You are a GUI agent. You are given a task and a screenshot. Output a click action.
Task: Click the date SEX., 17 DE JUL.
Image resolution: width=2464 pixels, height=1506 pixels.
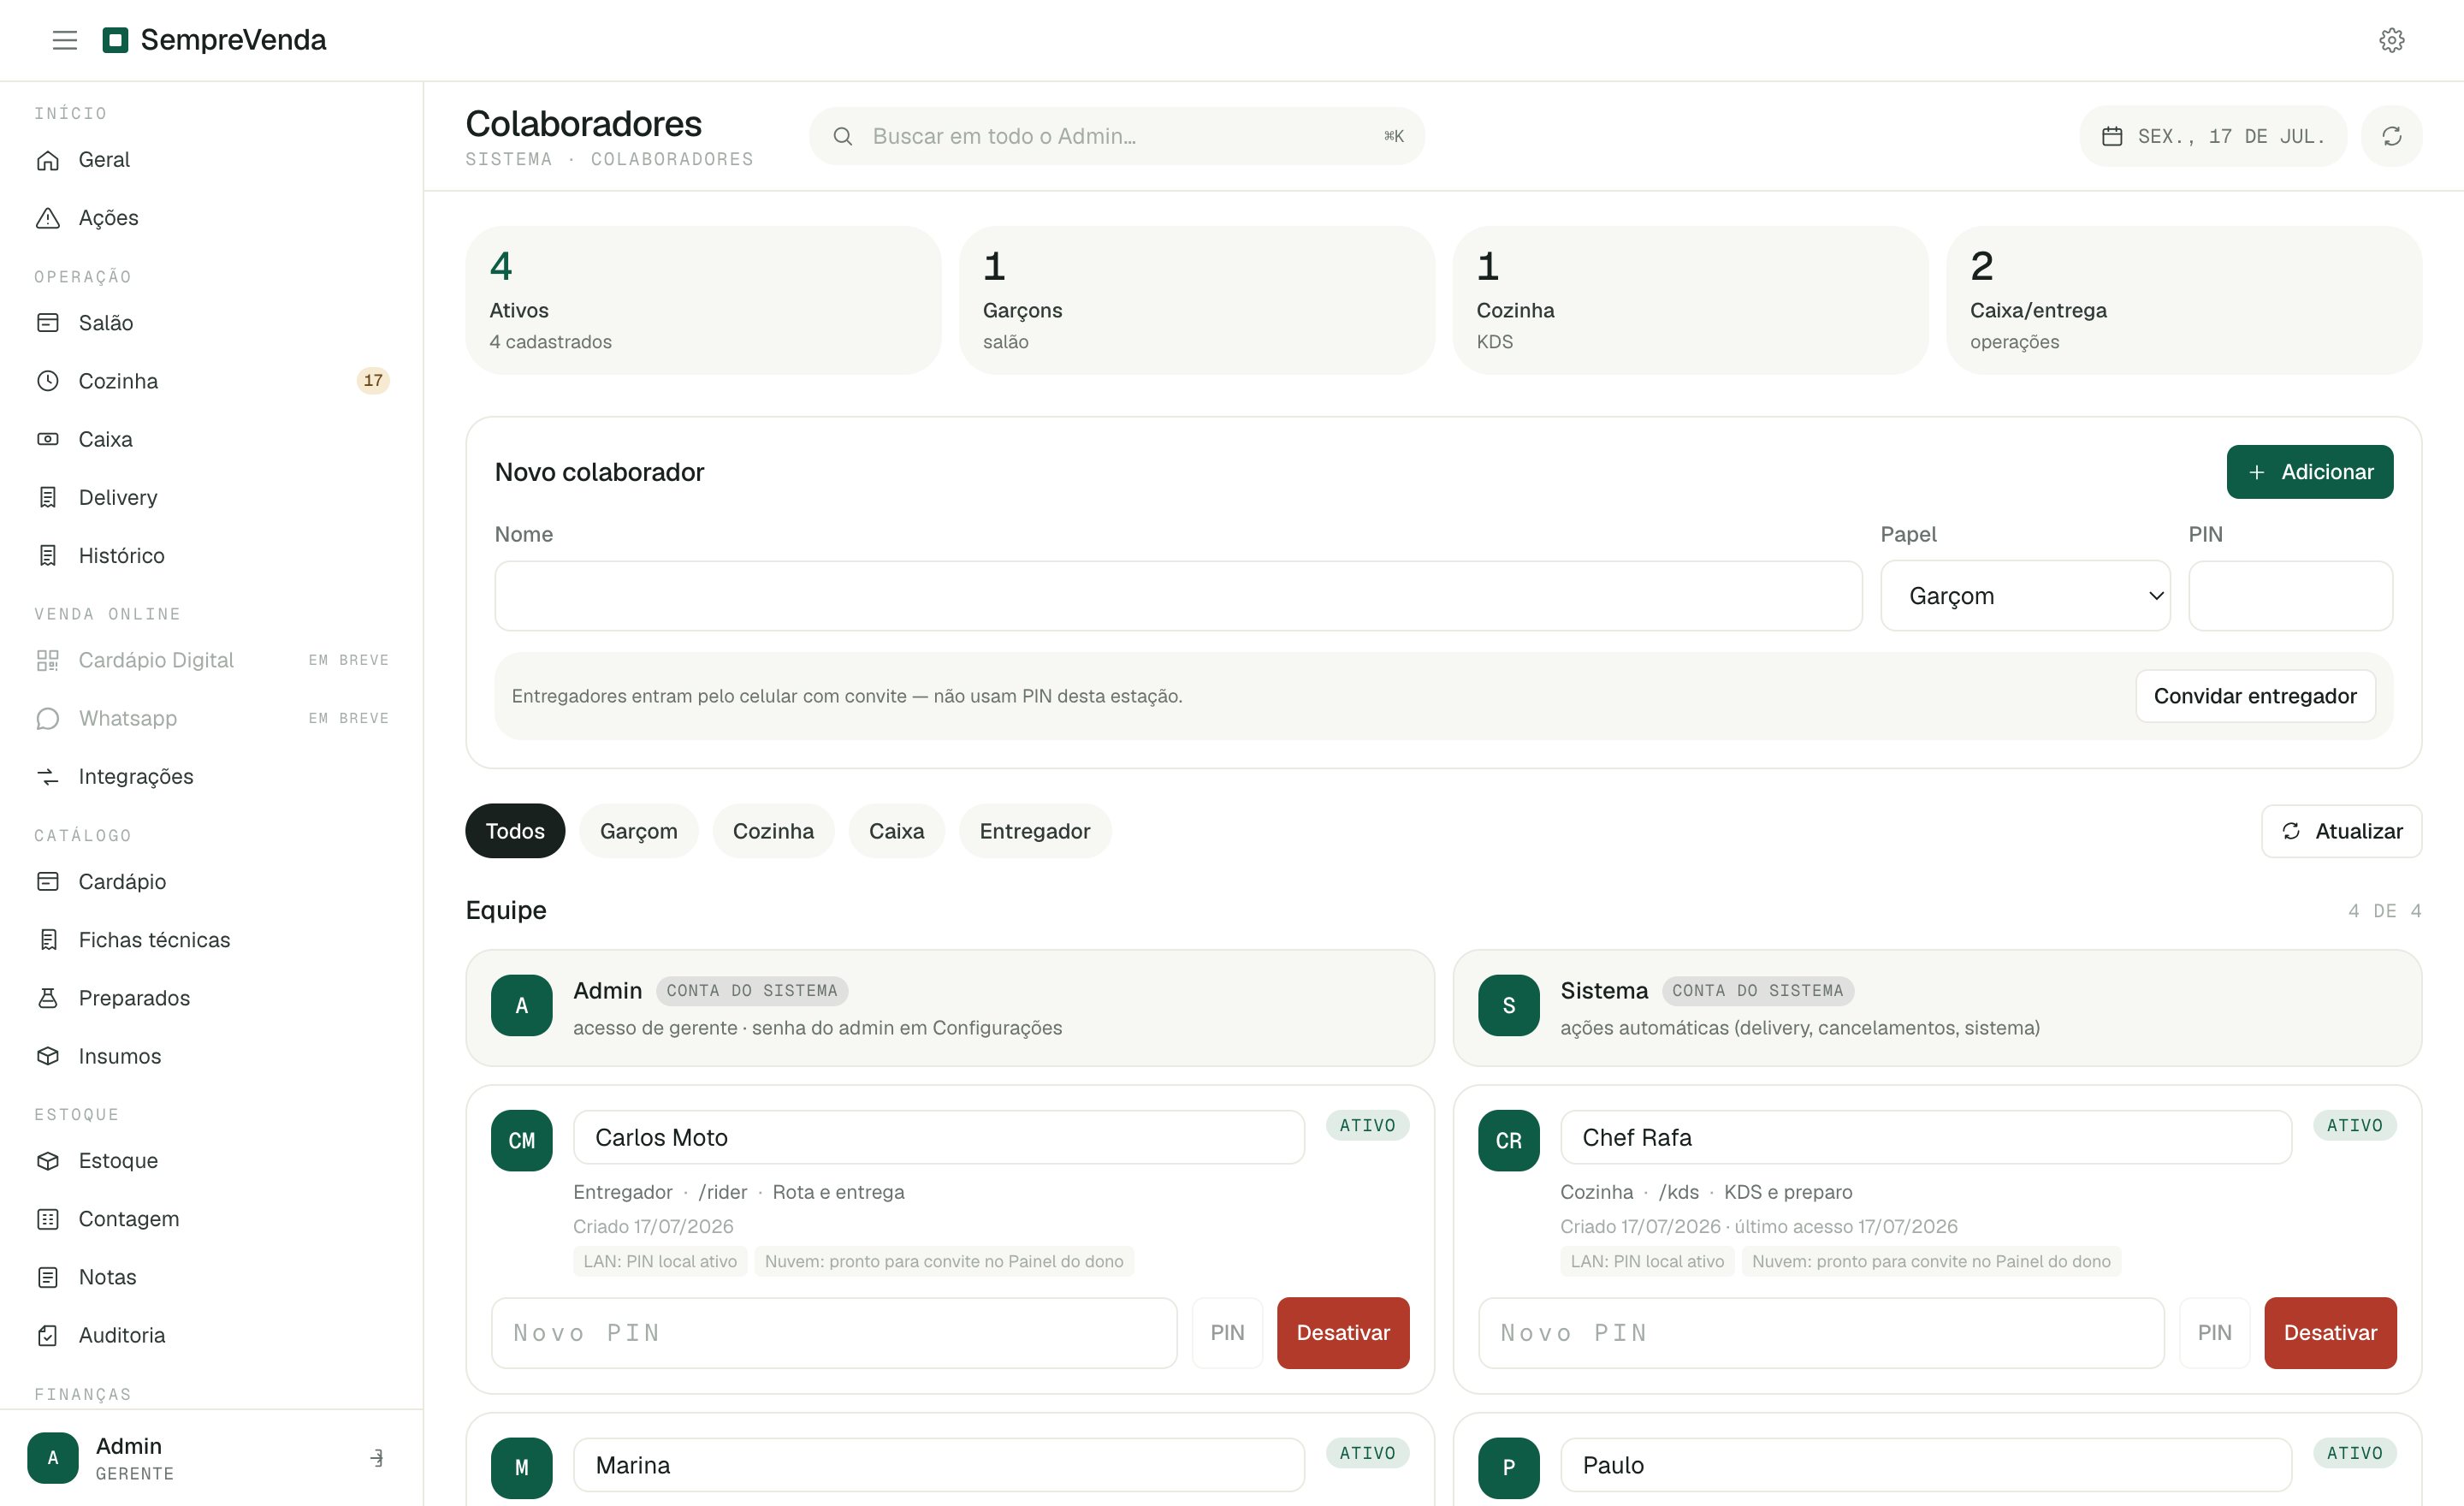tap(2213, 136)
